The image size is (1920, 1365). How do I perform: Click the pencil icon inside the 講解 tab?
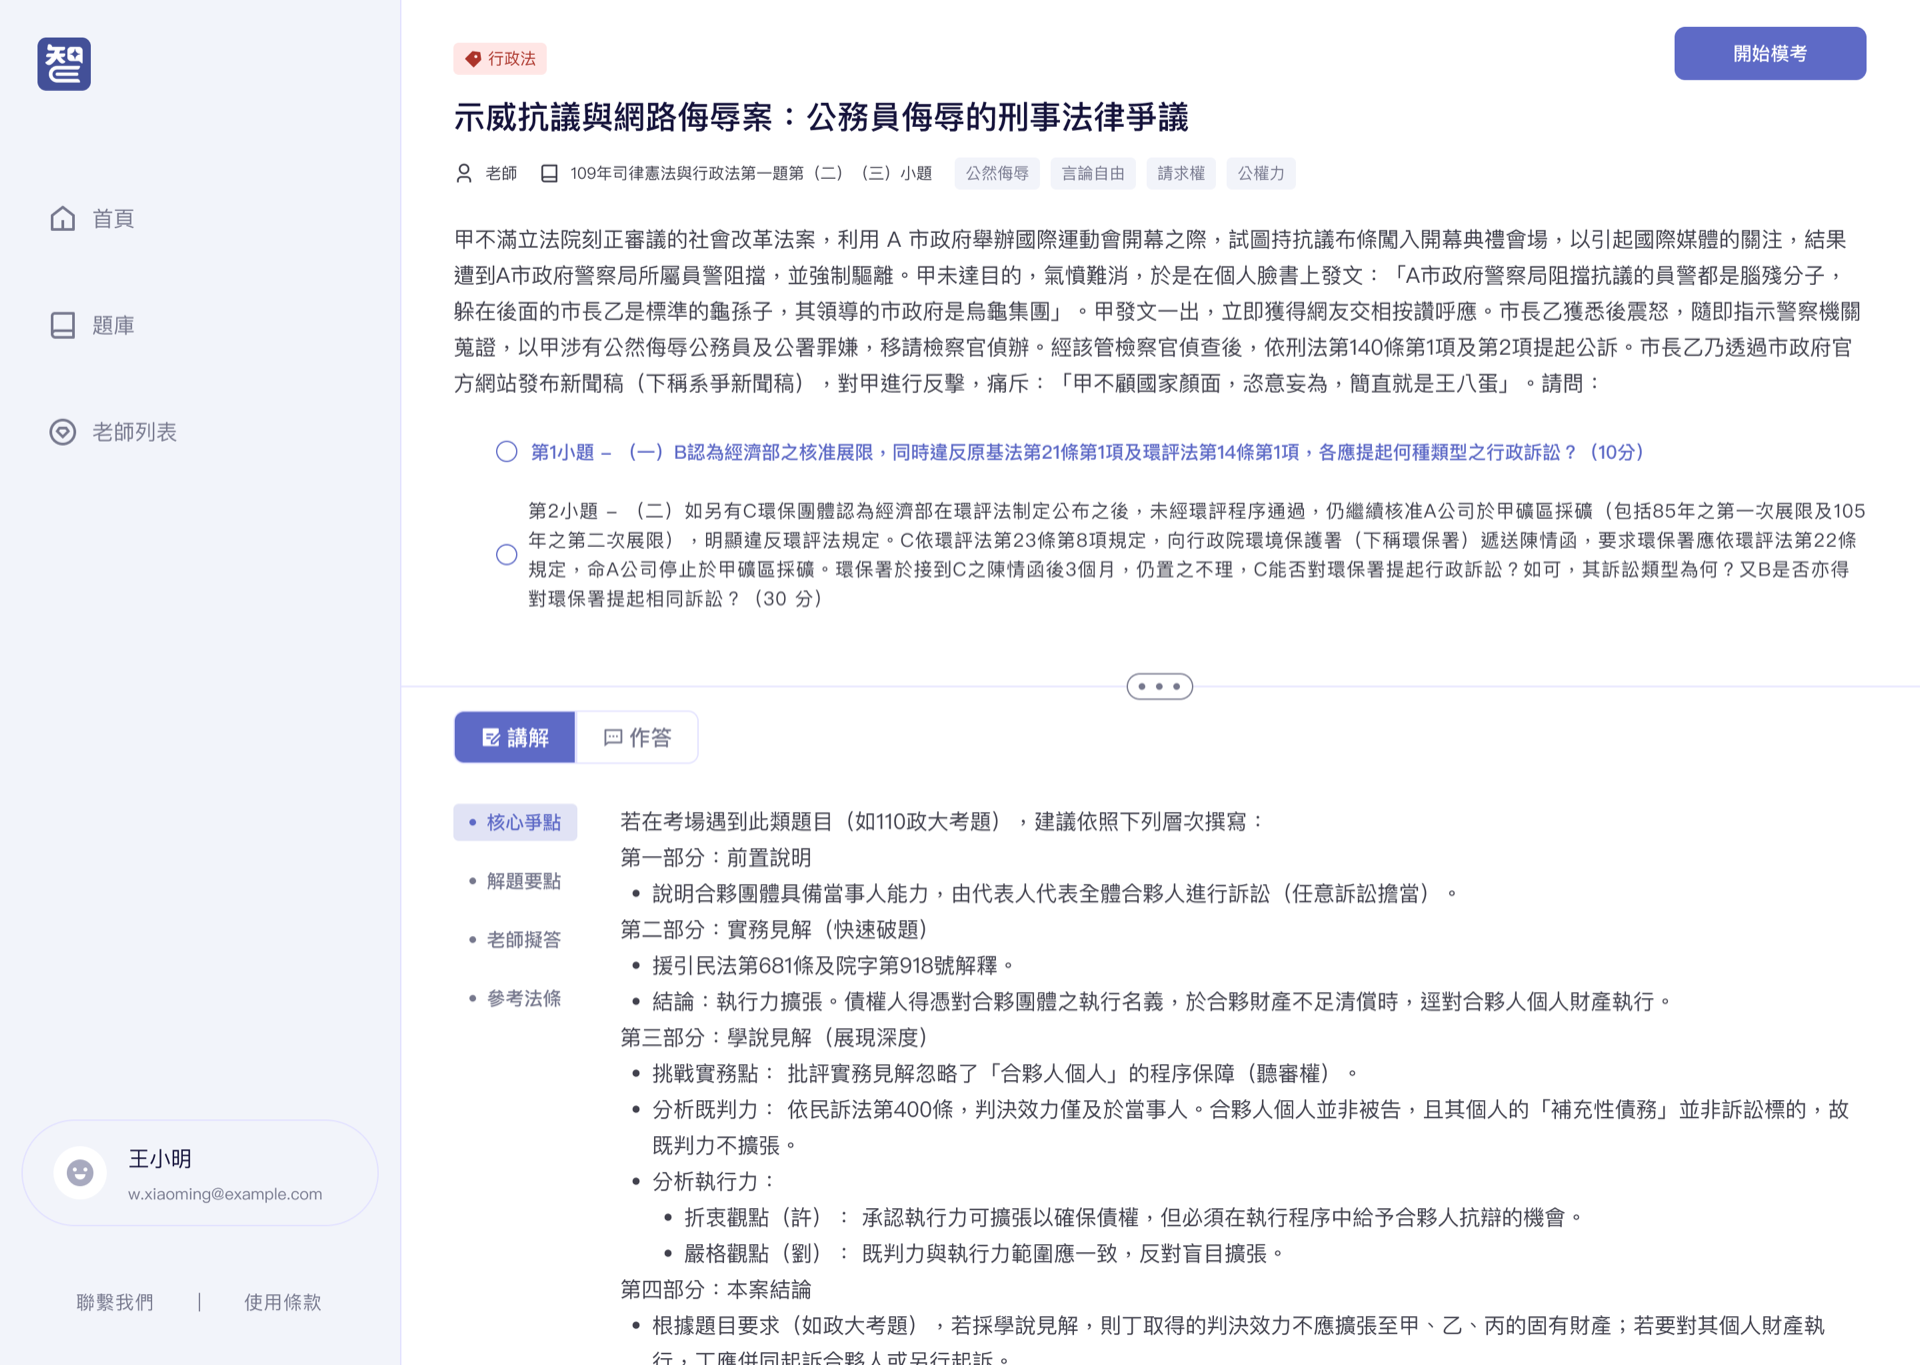click(x=491, y=737)
